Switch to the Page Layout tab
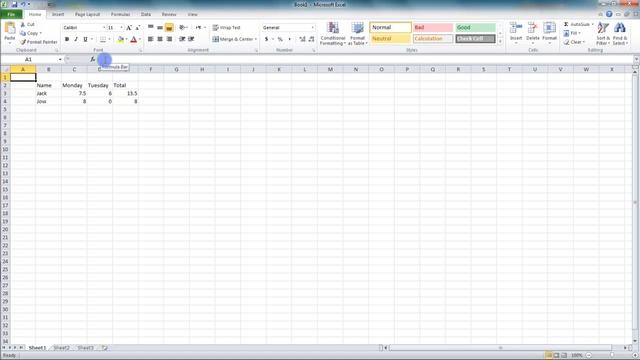The image size is (640, 360). [87, 14]
